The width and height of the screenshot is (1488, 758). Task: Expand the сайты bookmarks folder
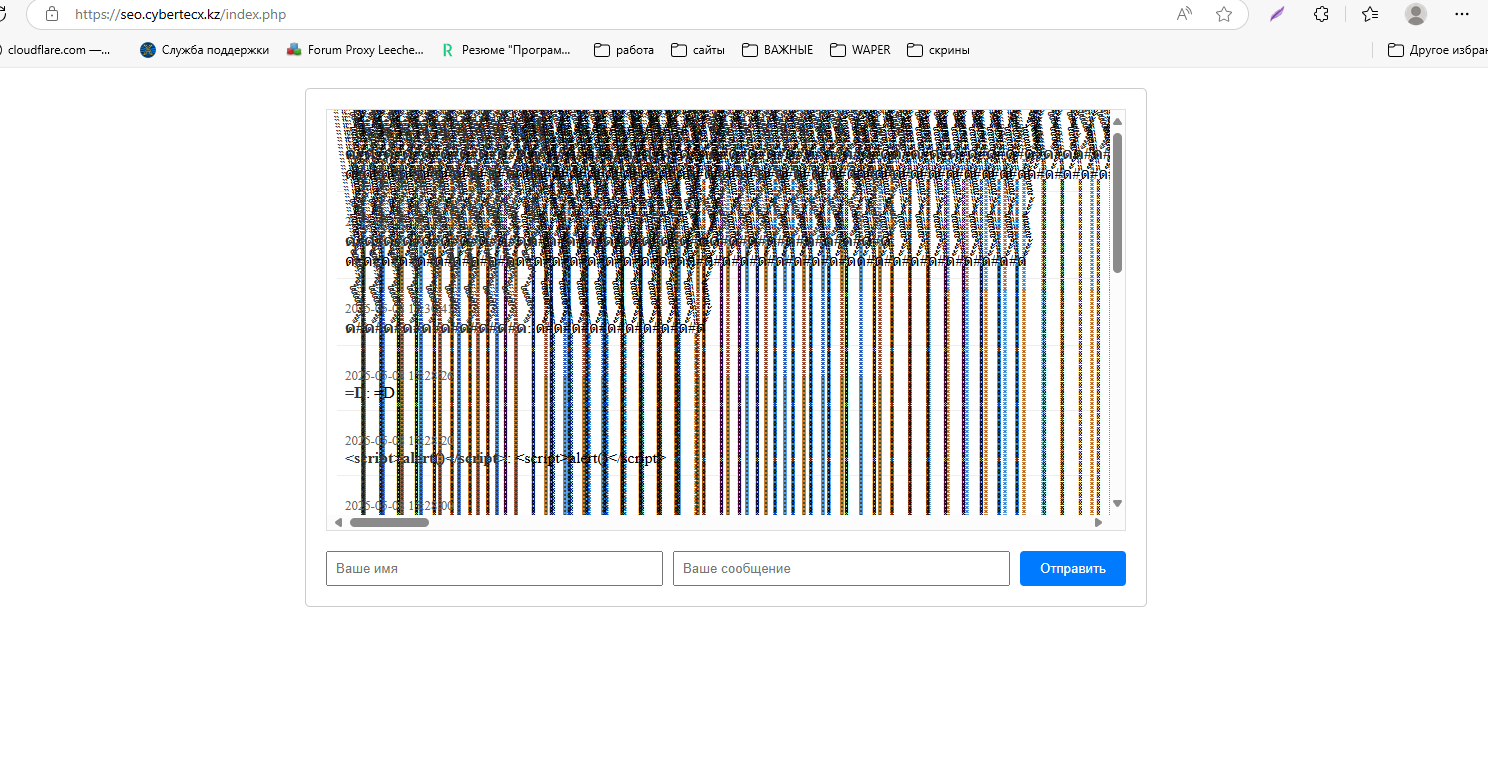[698, 50]
